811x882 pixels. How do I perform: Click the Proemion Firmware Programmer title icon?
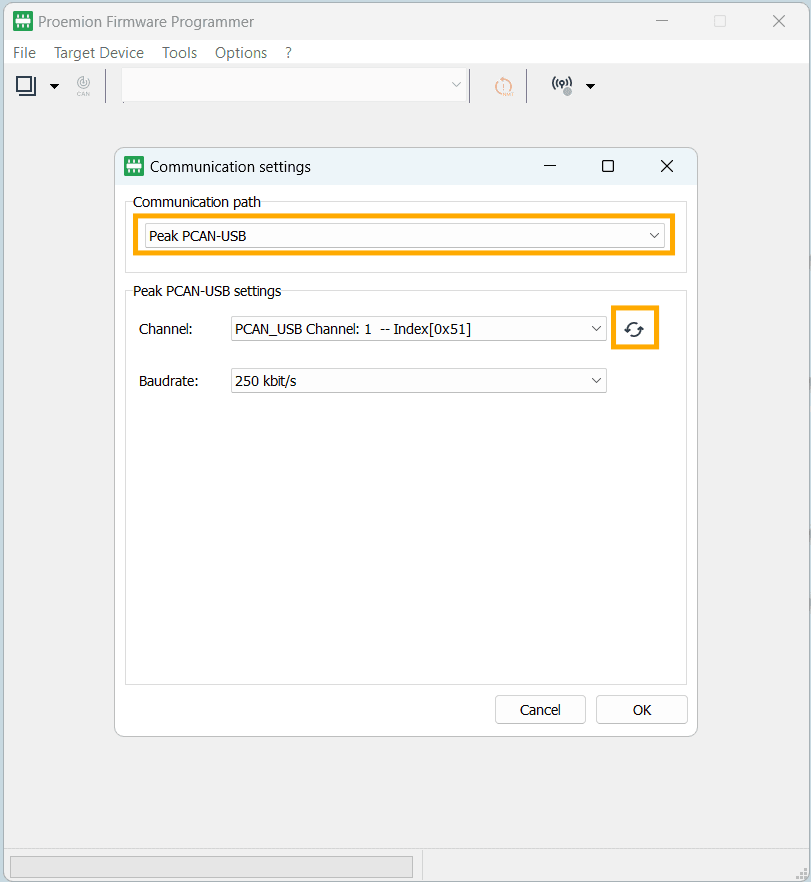[x=22, y=21]
